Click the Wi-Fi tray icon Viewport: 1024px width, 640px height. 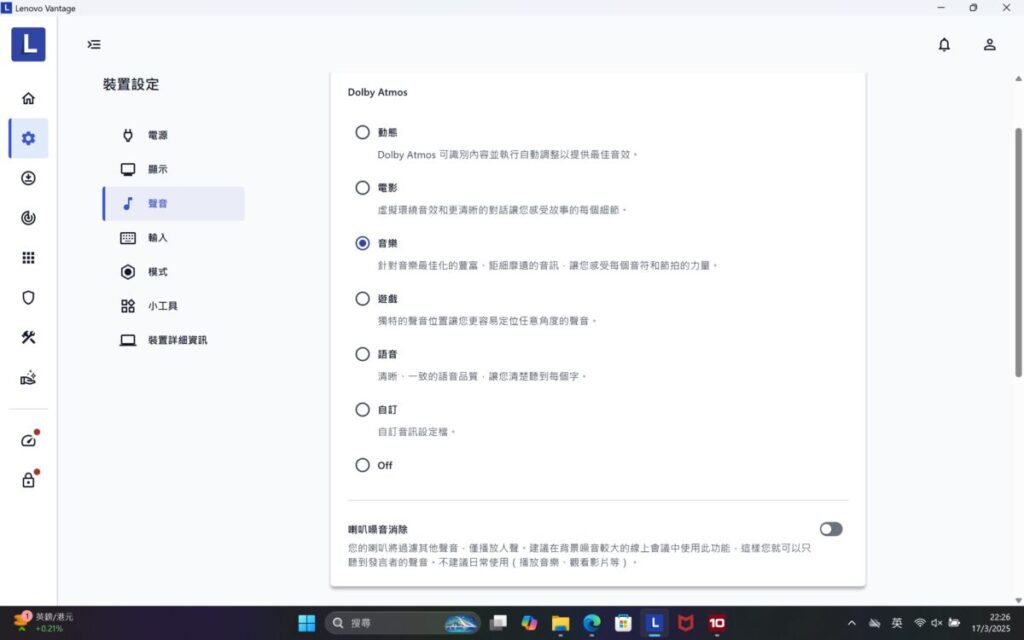click(920, 623)
